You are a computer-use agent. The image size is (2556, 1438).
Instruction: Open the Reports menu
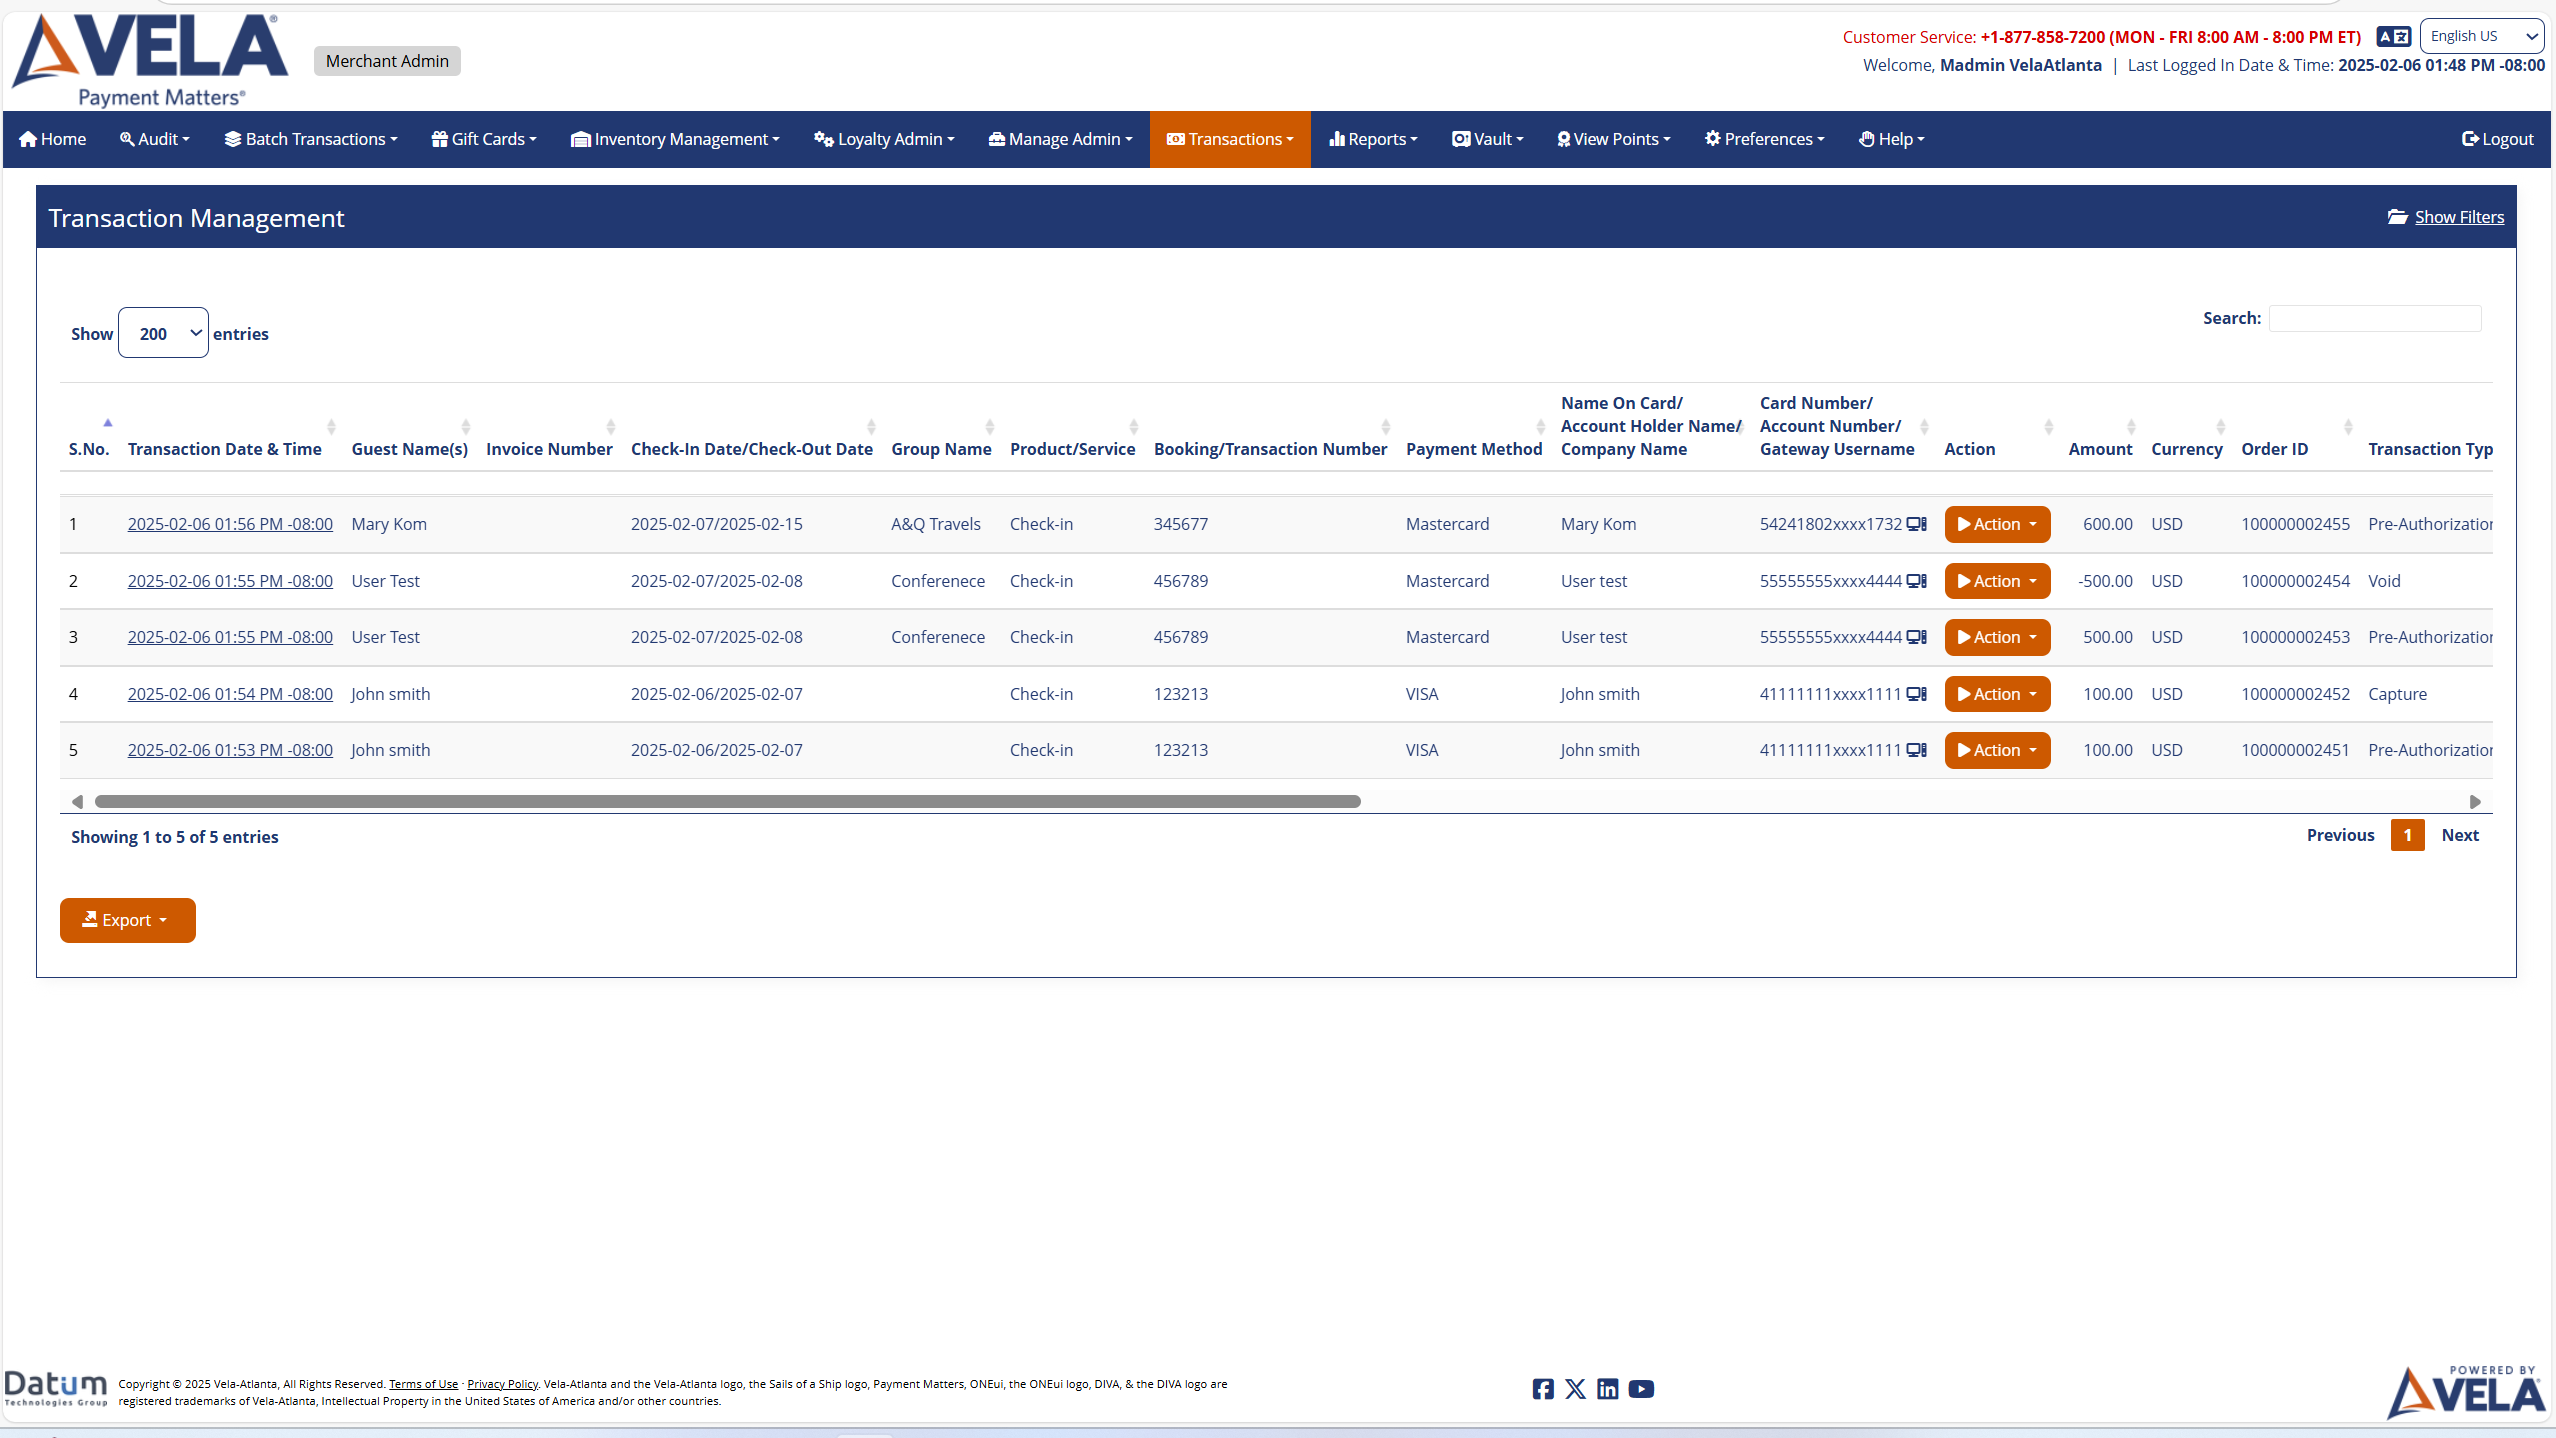1372,139
